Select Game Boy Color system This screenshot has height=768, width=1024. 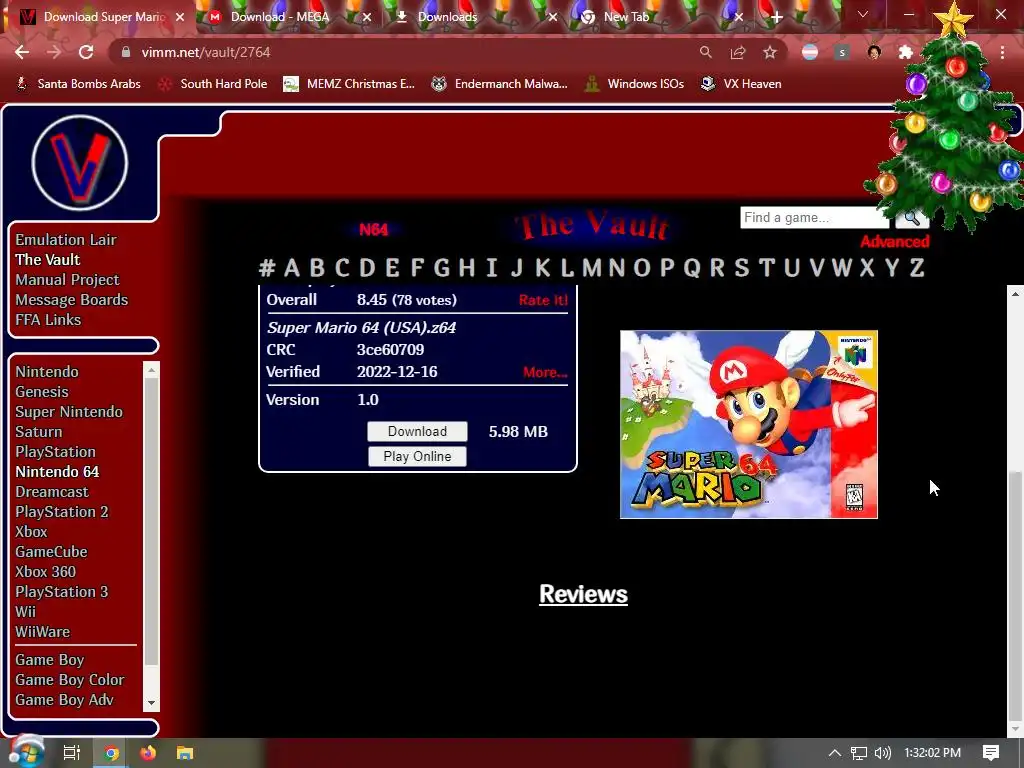click(70, 680)
